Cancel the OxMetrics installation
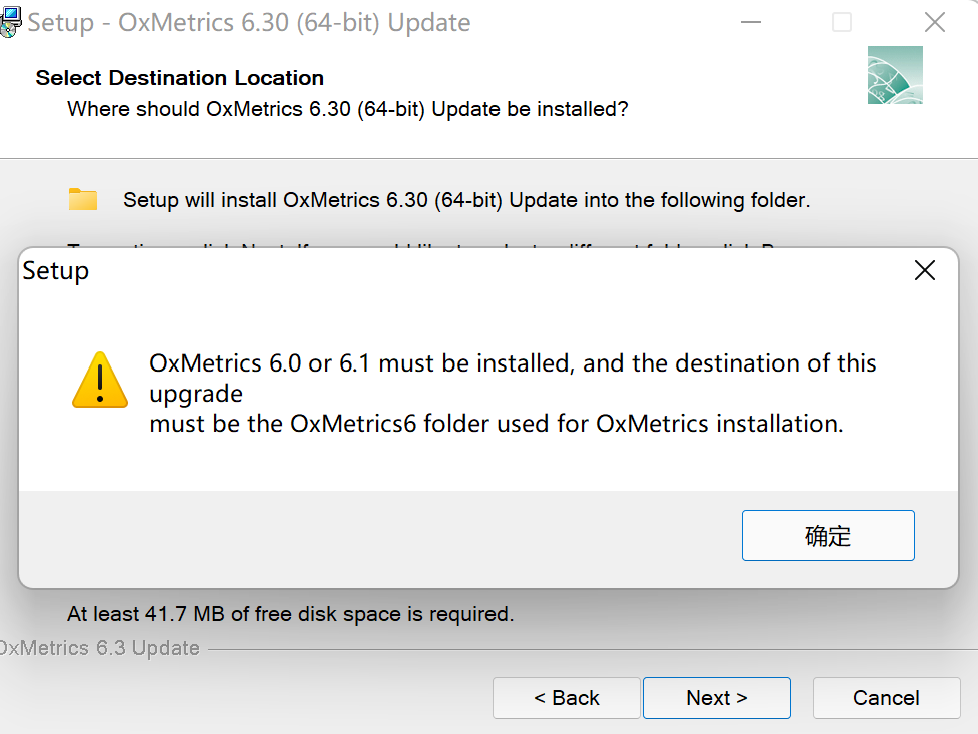978x734 pixels. pyautogui.click(x=886, y=698)
